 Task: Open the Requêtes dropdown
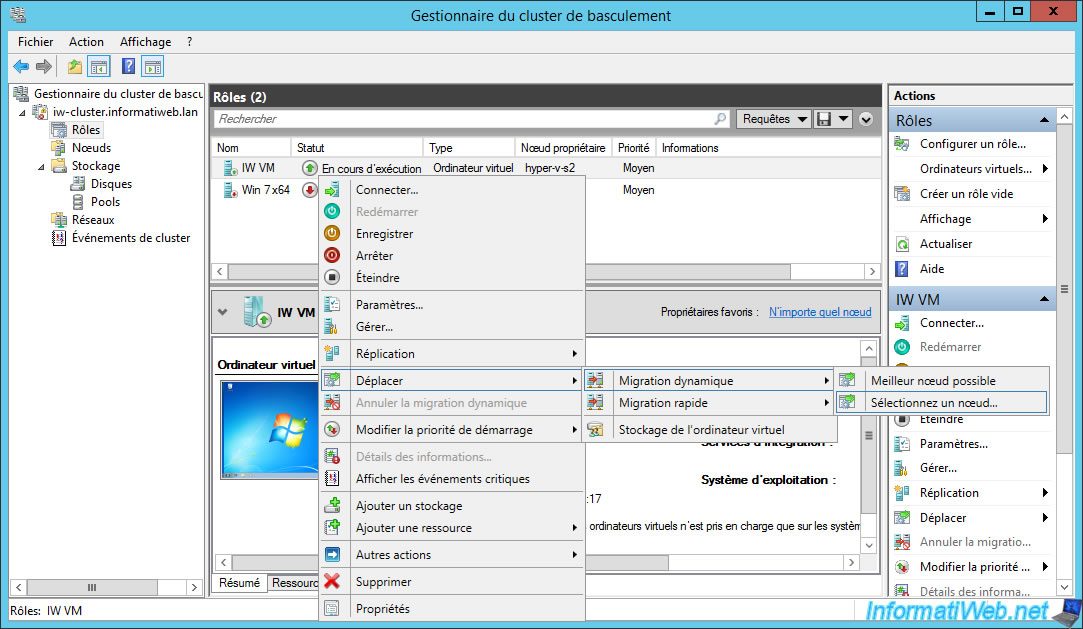tap(774, 119)
